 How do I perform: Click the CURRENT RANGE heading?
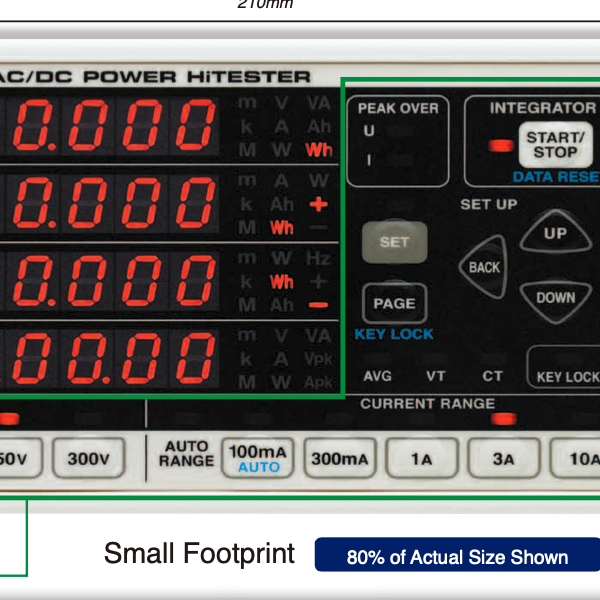pyautogui.click(x=428, y=403)
